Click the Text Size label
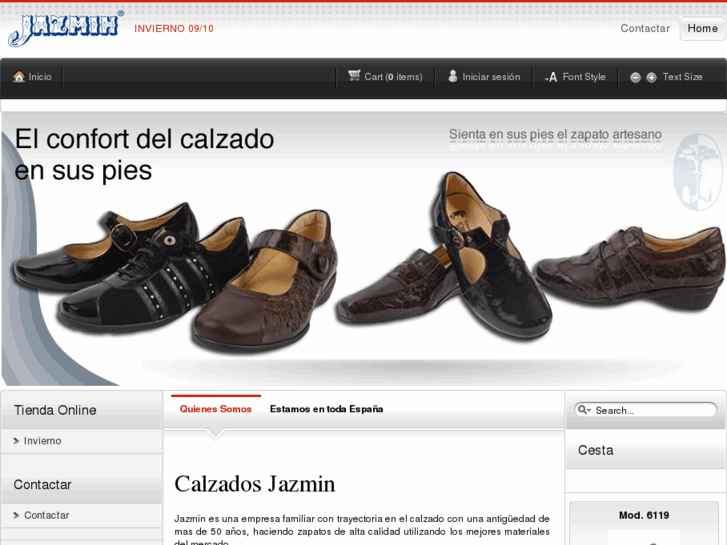The width and height of the screenshot is (727, 545). pos(682,77)
